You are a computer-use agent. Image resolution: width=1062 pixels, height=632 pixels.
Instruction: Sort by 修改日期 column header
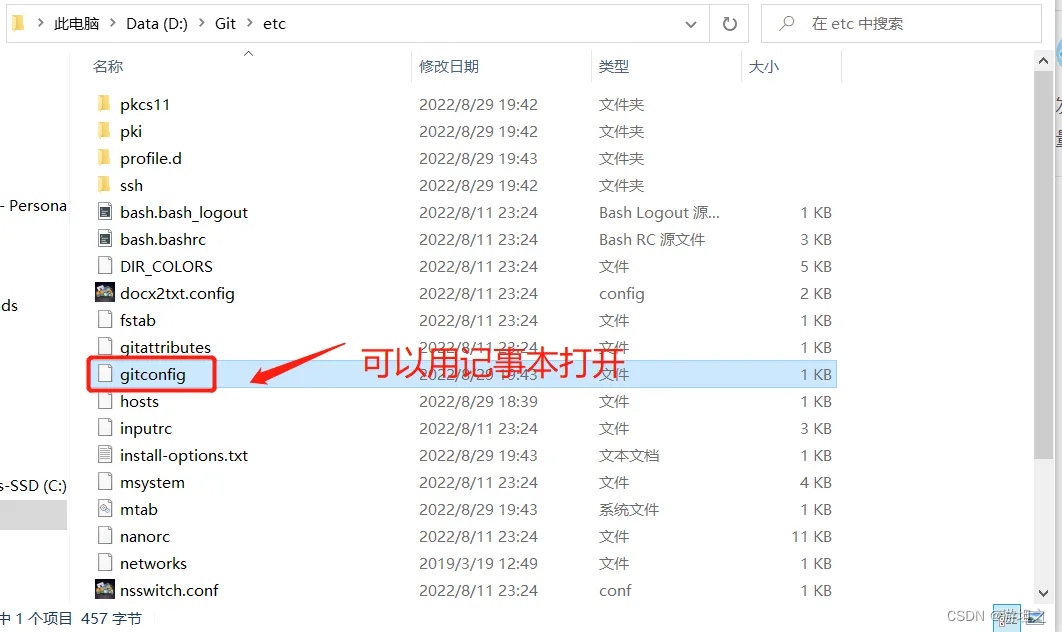449,66
